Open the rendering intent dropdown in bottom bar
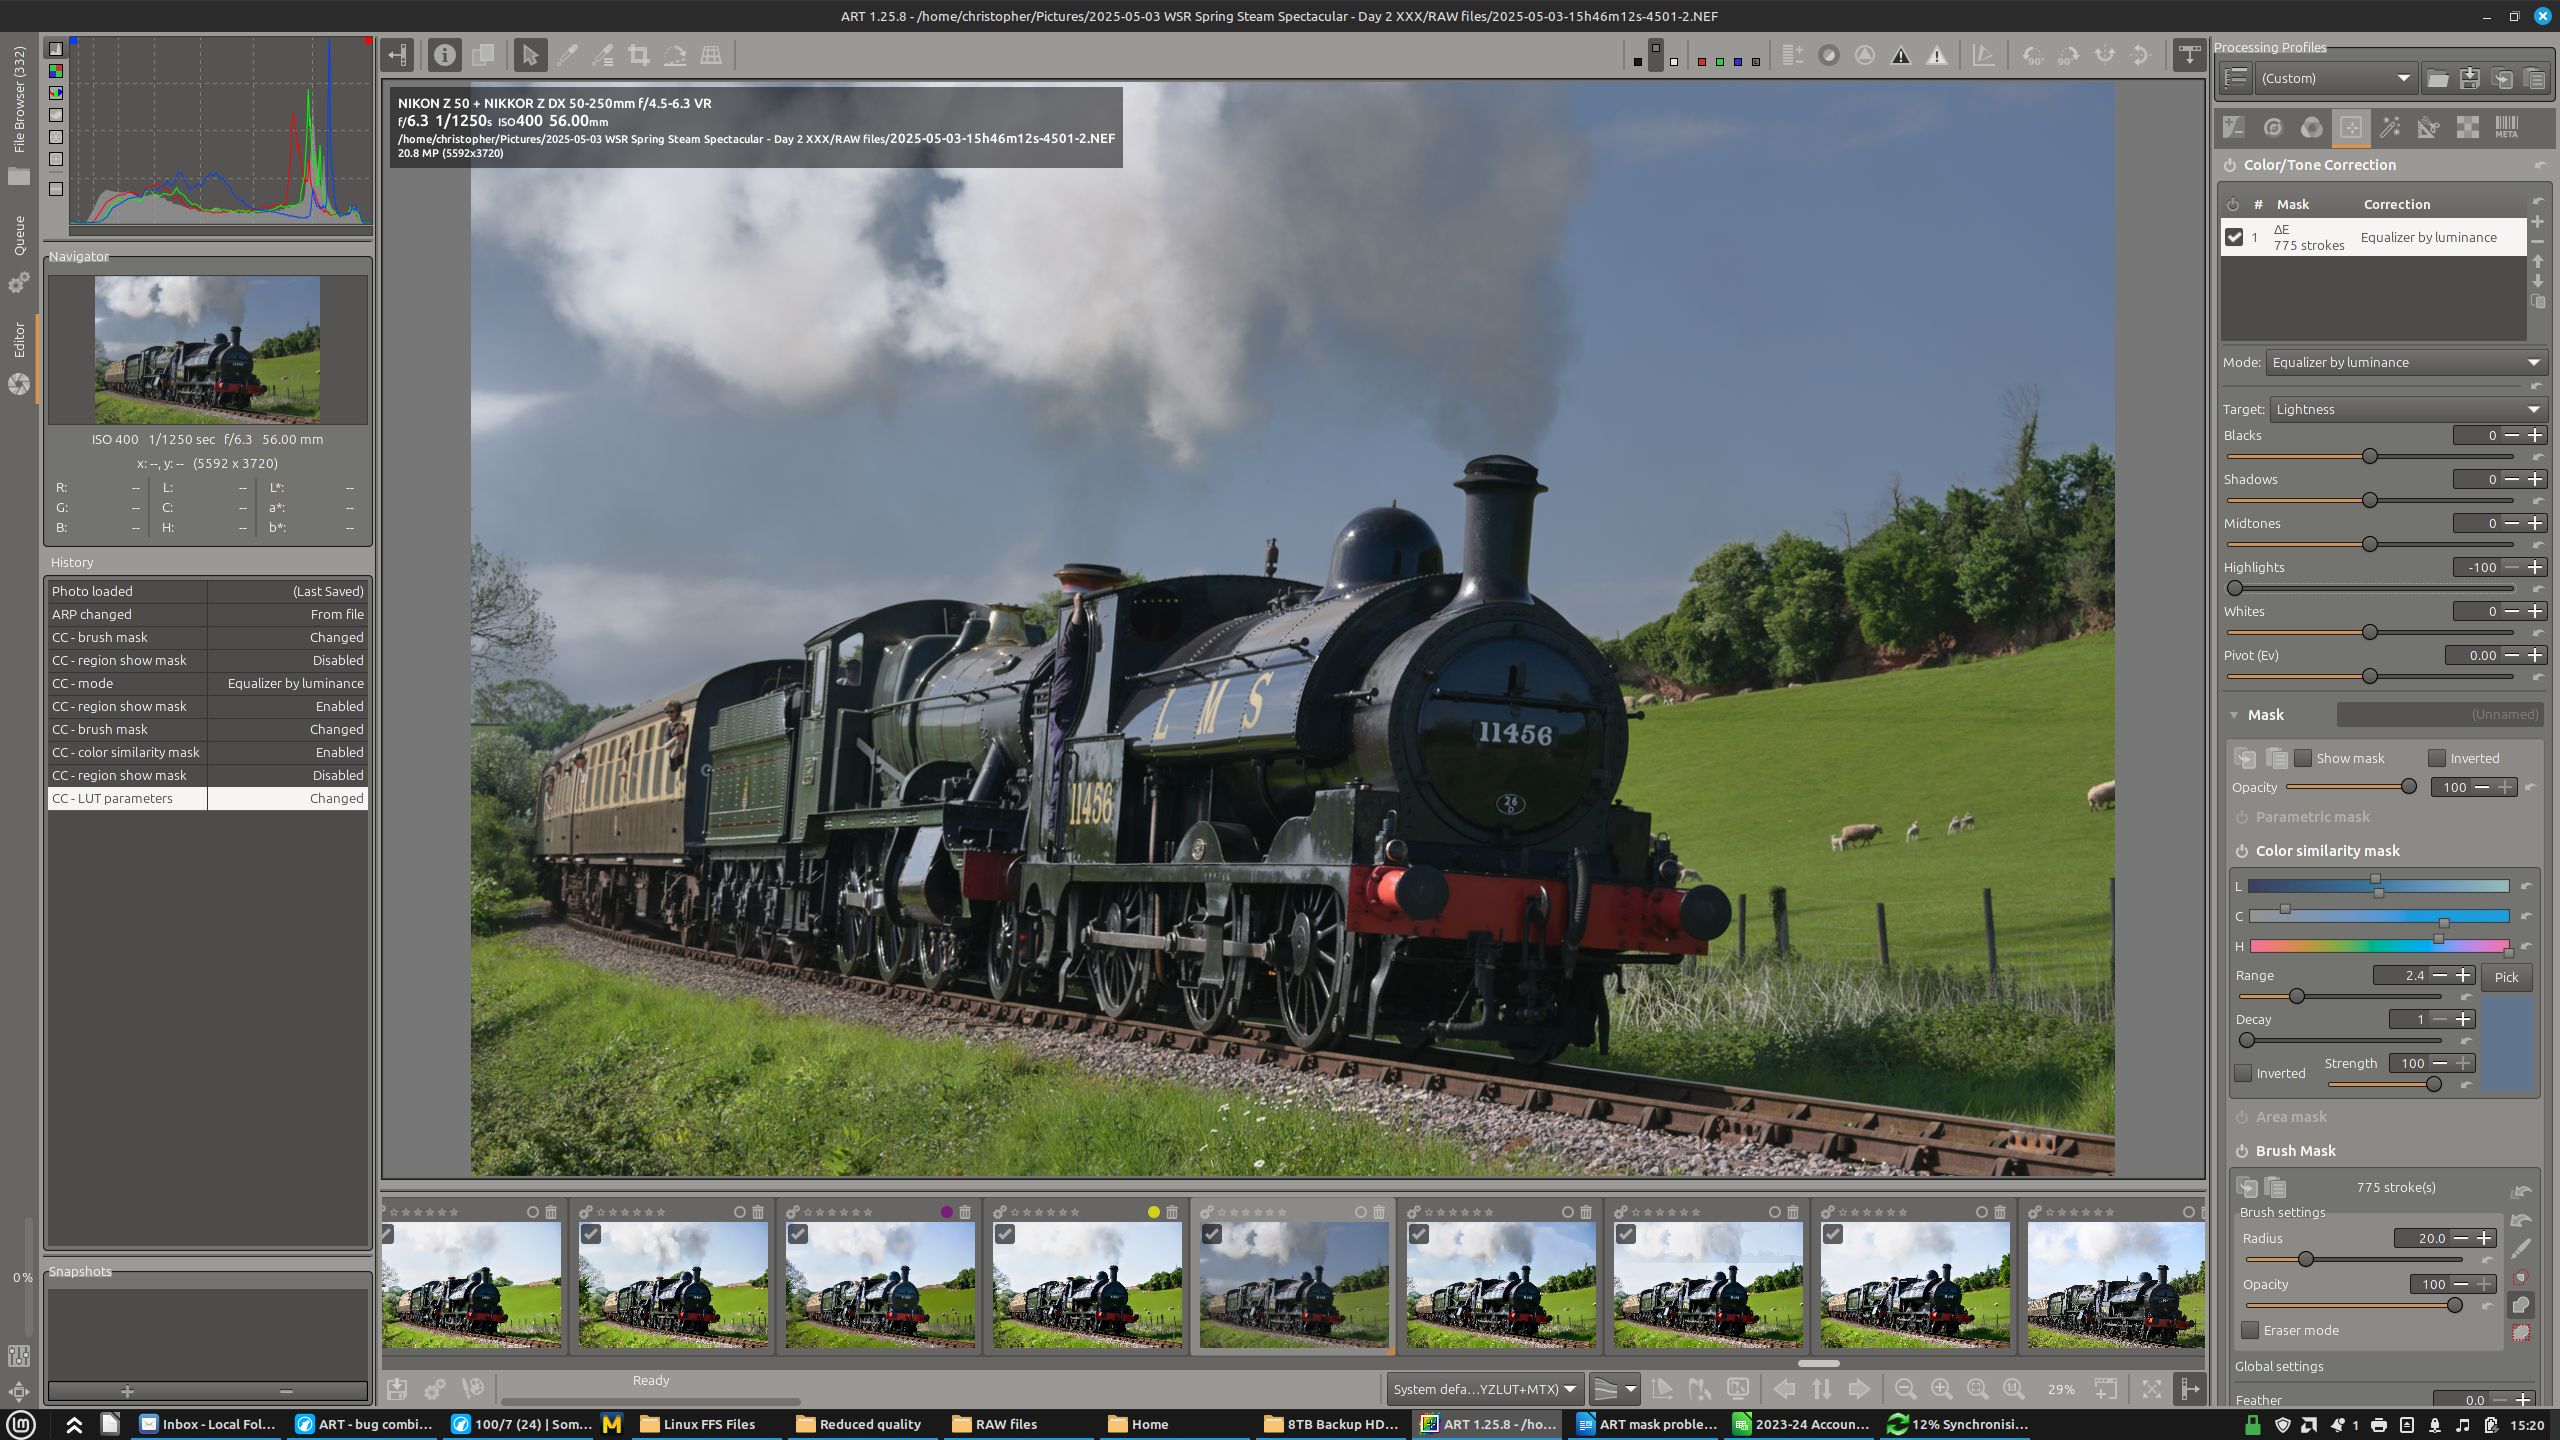2560x1440 pixels. [x=1614, y=1389]
